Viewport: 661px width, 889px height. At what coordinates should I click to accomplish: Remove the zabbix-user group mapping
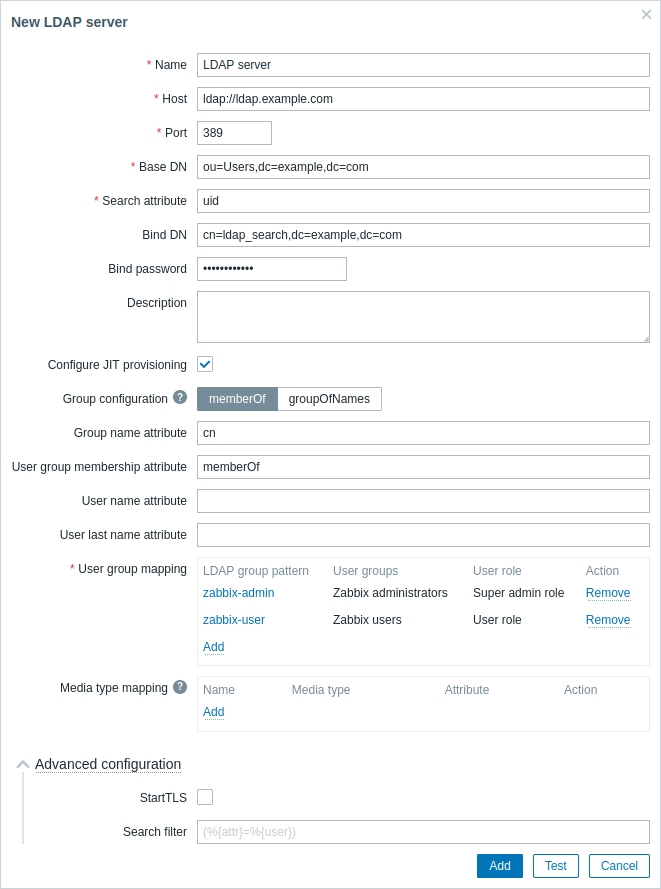[x=608, y=620]
